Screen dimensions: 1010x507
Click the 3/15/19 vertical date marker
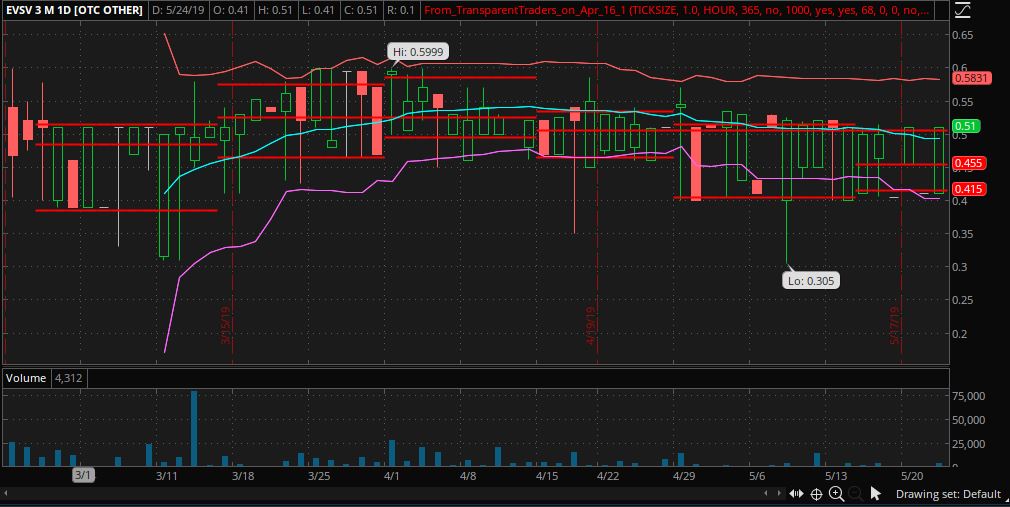coord(226,325)
